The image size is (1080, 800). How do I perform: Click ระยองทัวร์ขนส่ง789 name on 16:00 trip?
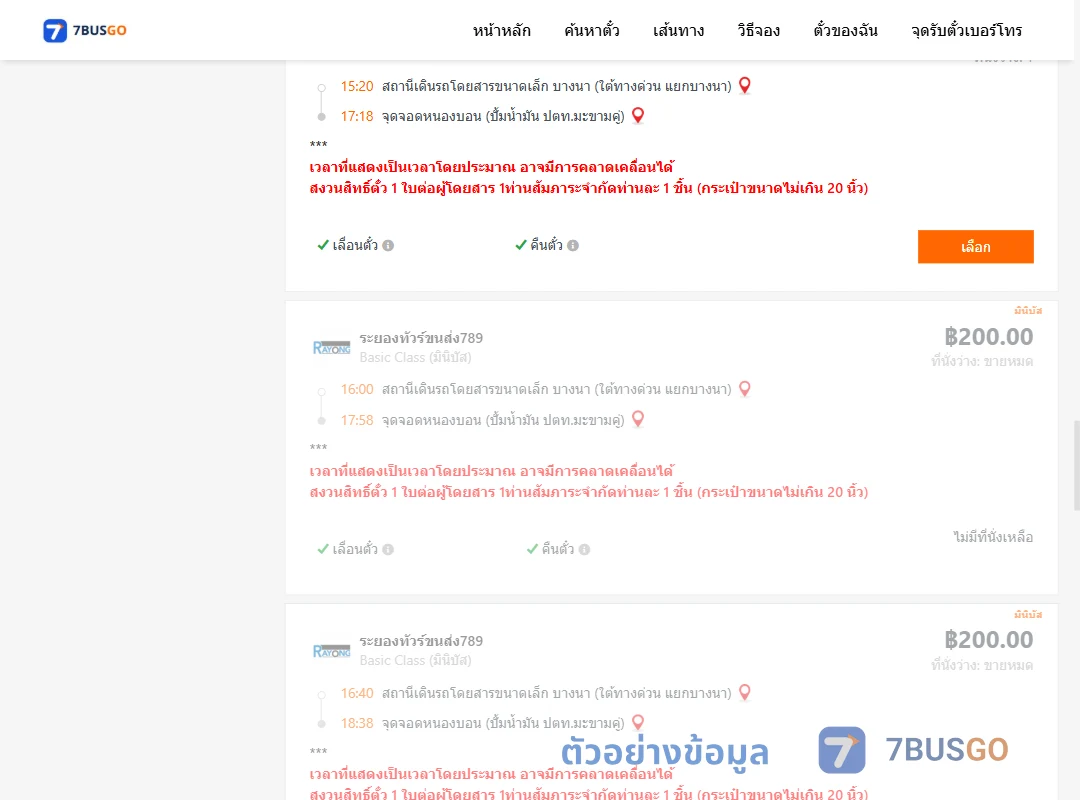pyautogui.click(x=421, y=338)
